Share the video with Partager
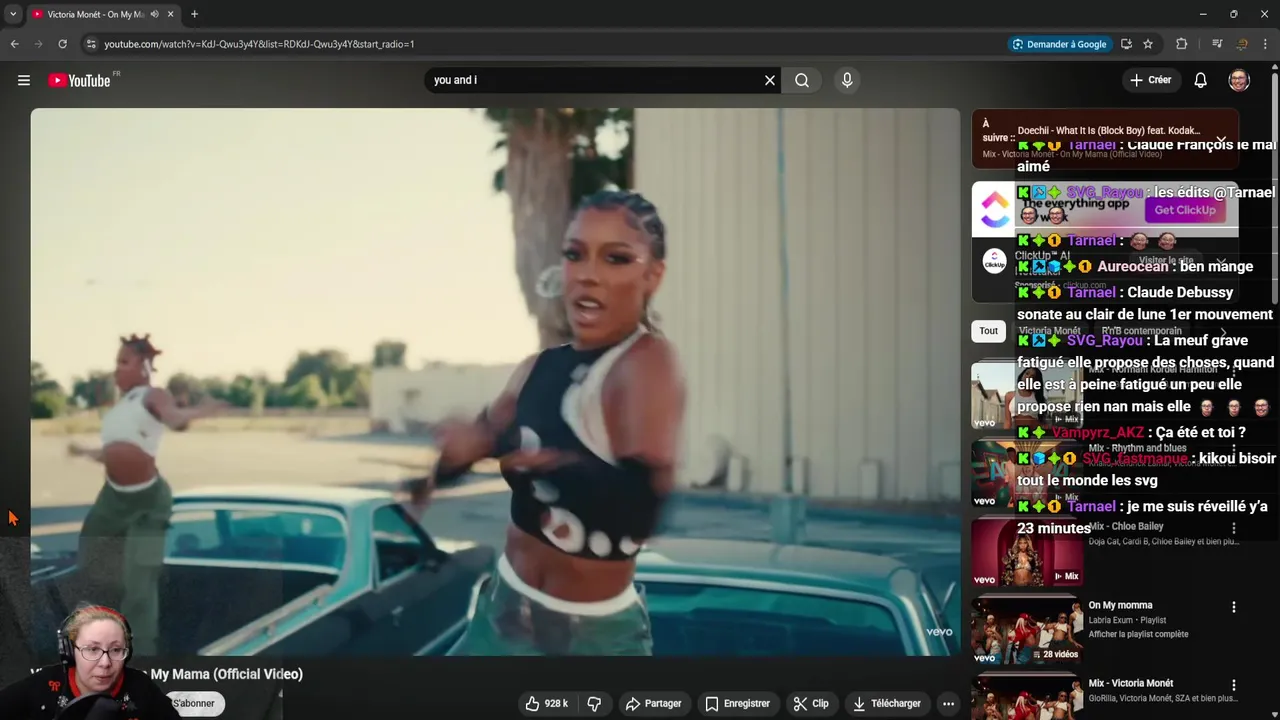Screen dimensions: 1280x720 point(653,704)
